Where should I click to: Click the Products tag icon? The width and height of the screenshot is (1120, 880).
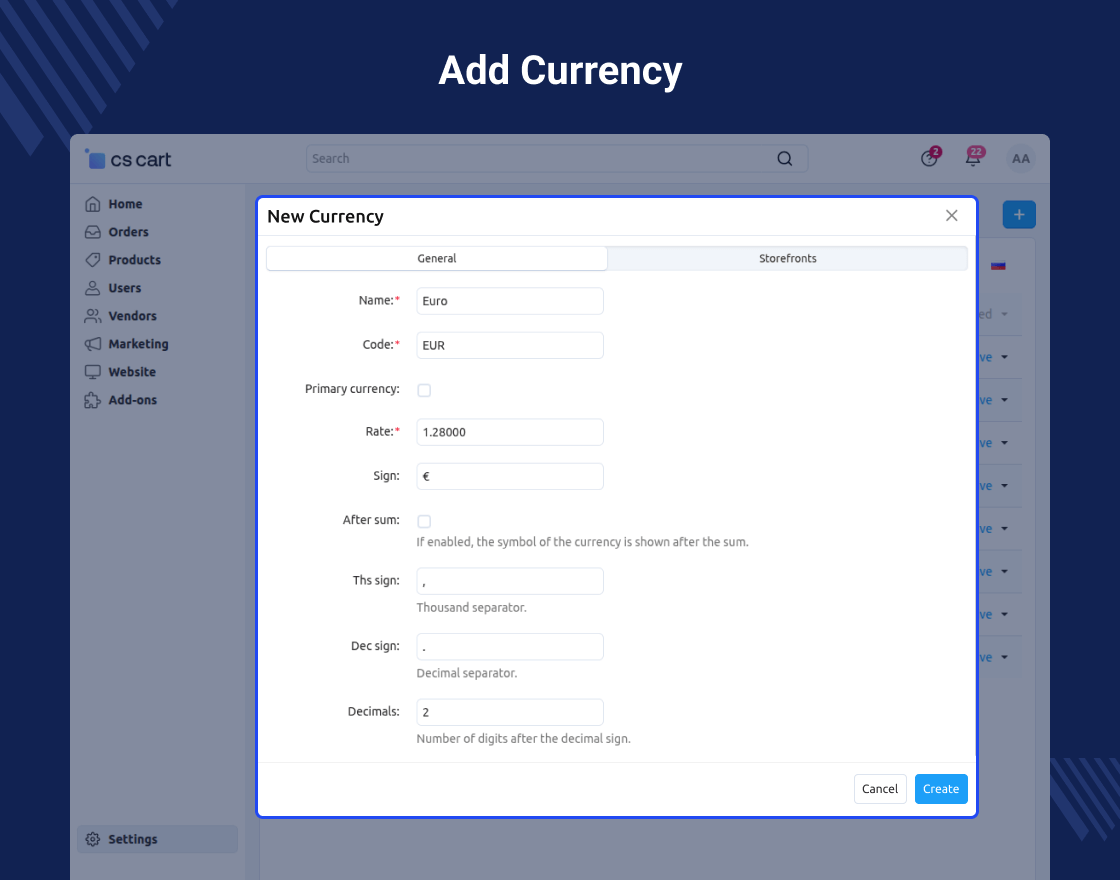[93, 260]
